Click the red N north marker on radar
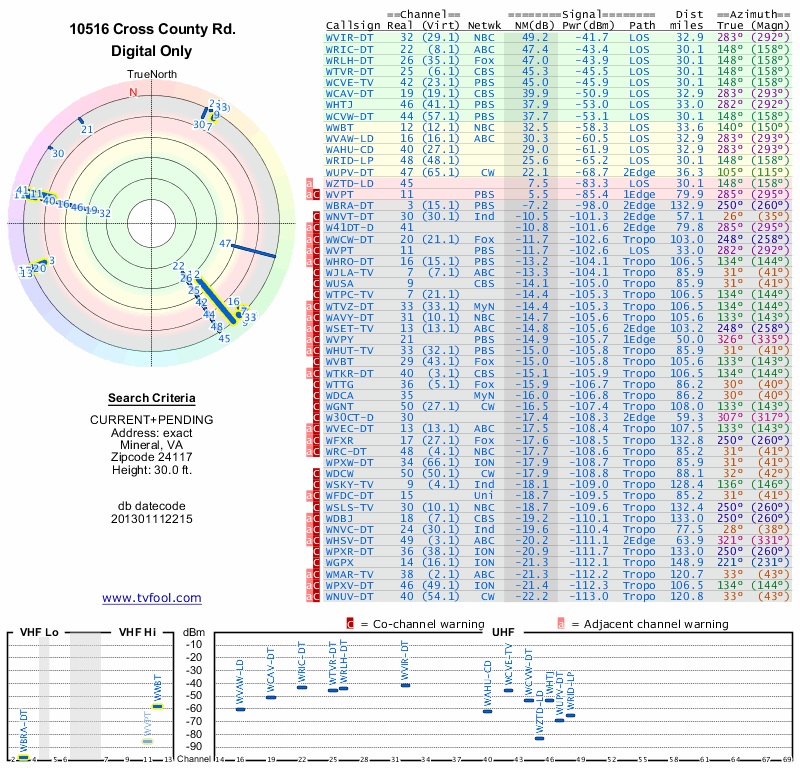The width and height of the screenshot is (800, 768). click(x=132, y=92)
